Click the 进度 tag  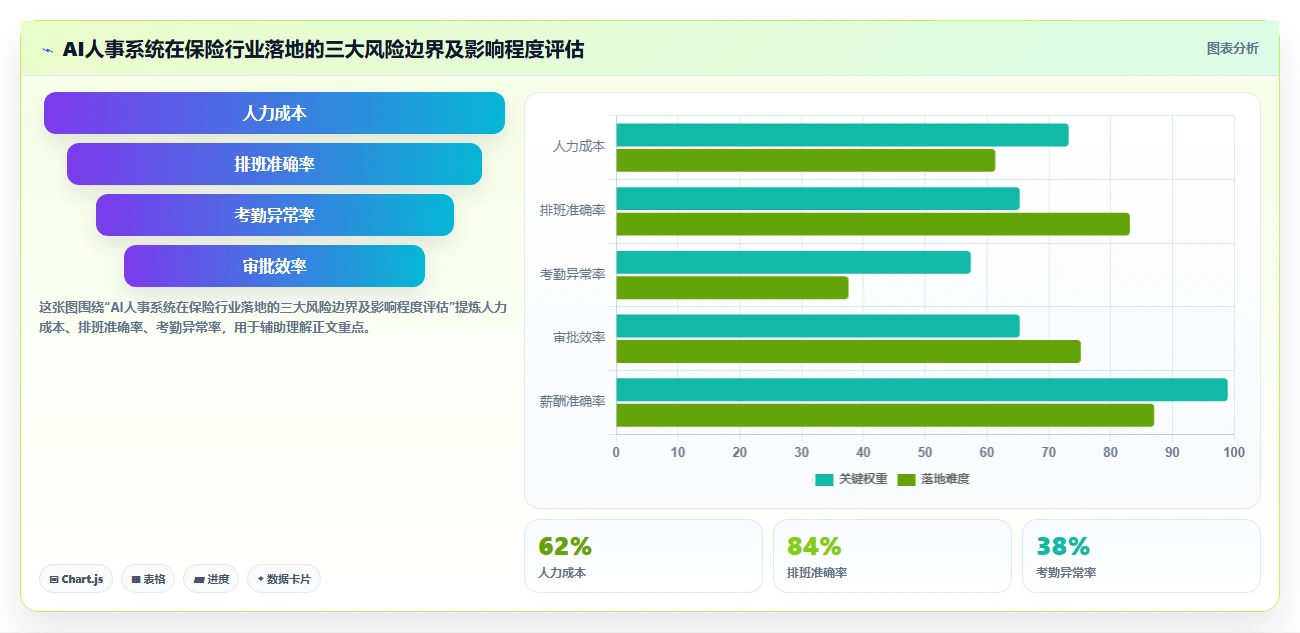(x=211, y=579)
